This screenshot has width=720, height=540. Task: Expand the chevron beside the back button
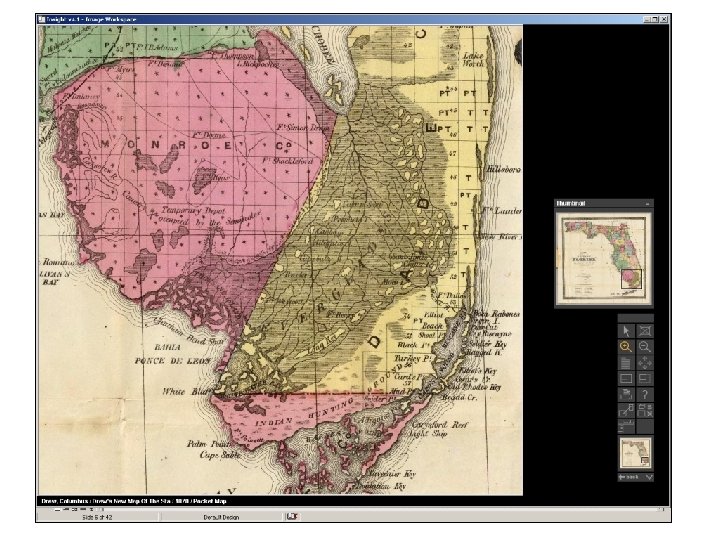[648, 477]
